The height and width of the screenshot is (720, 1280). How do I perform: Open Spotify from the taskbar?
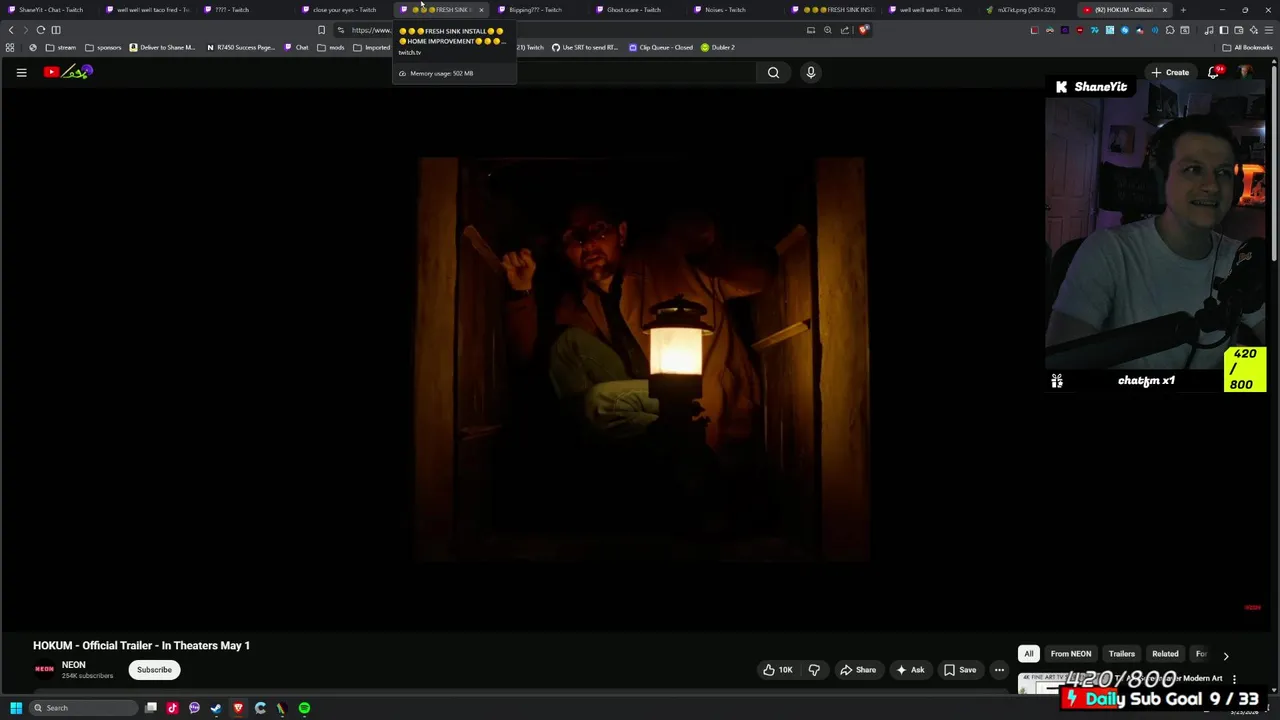tap(304, 708)
